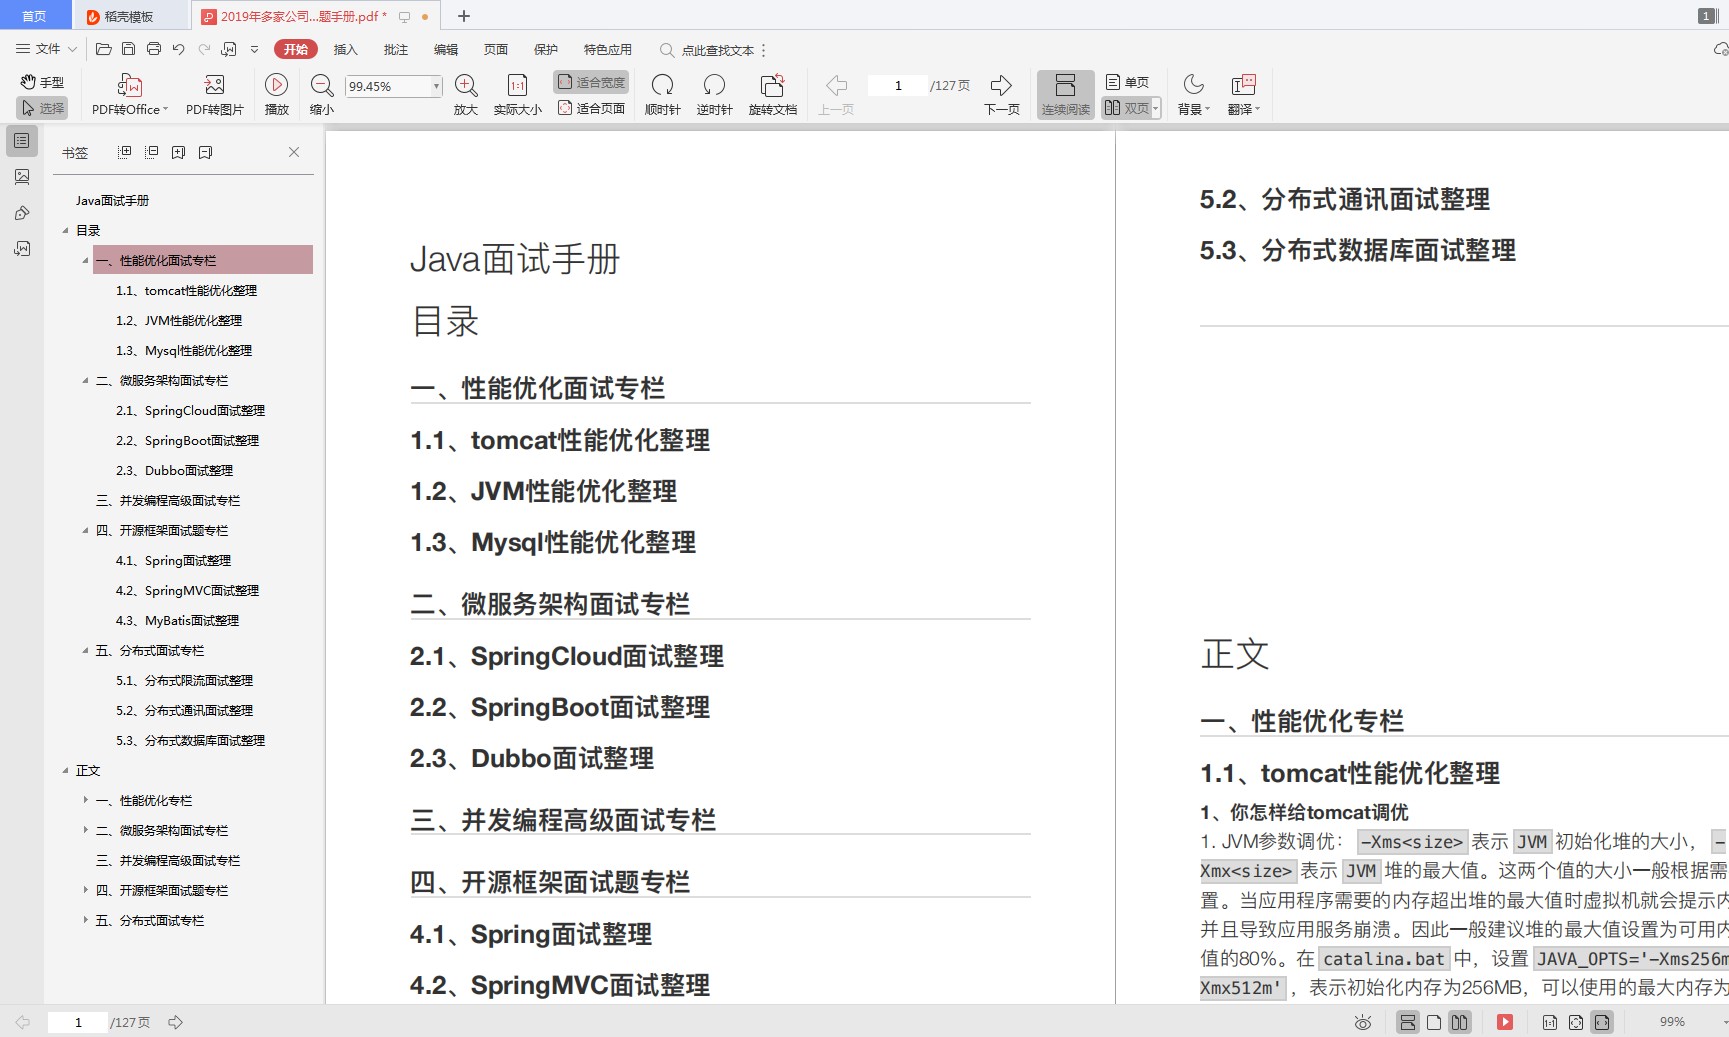Image resolution: width=1729 pixels, height=1037 pixels.
Task: Set view to actual size (实际大小)
Action: (x=517, y=95)
